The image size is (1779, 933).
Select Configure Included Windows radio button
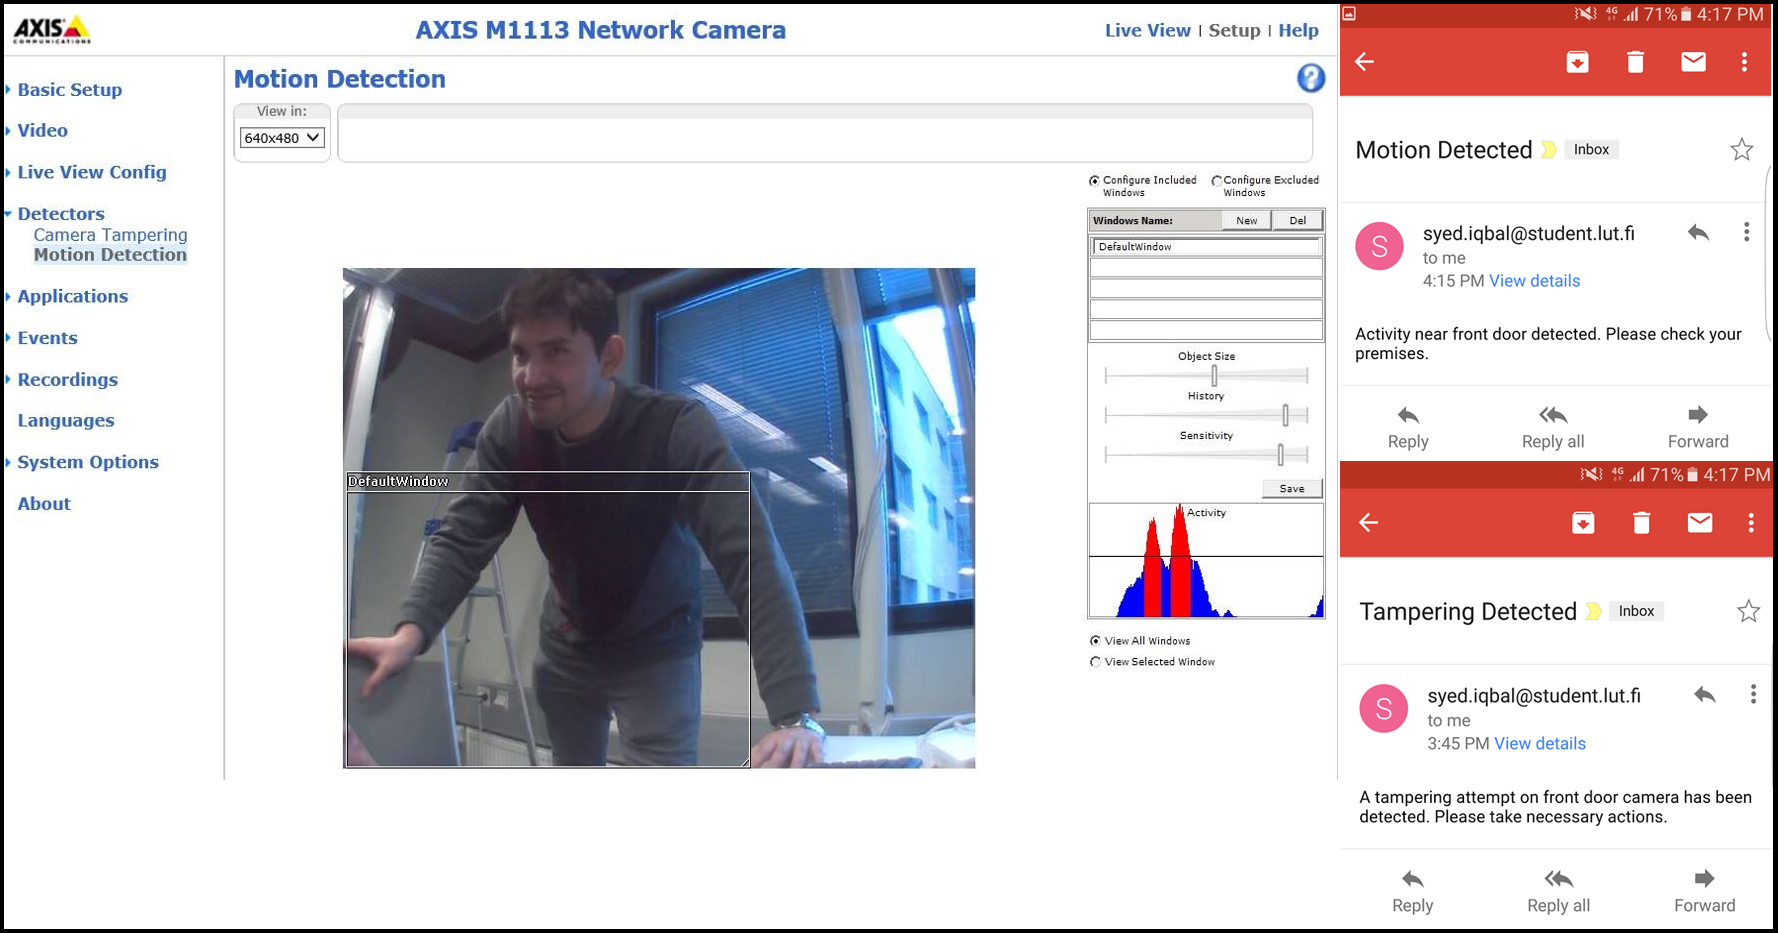point(1094,181)
